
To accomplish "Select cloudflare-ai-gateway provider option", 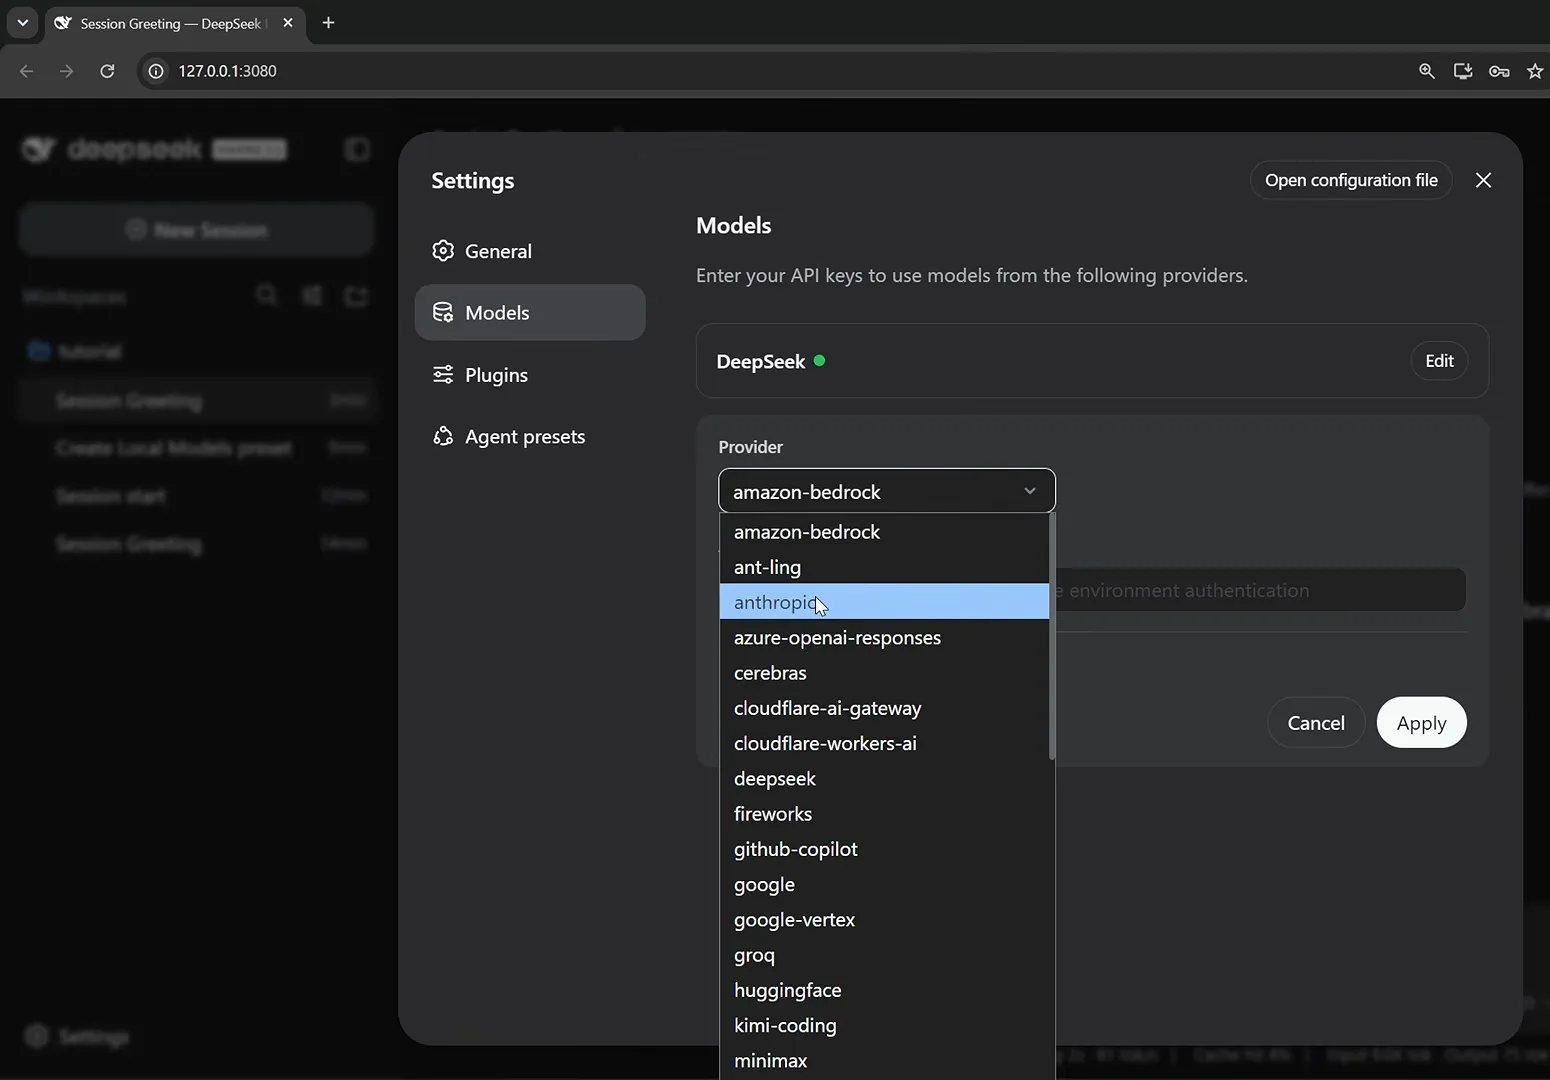I will point(884,708).
